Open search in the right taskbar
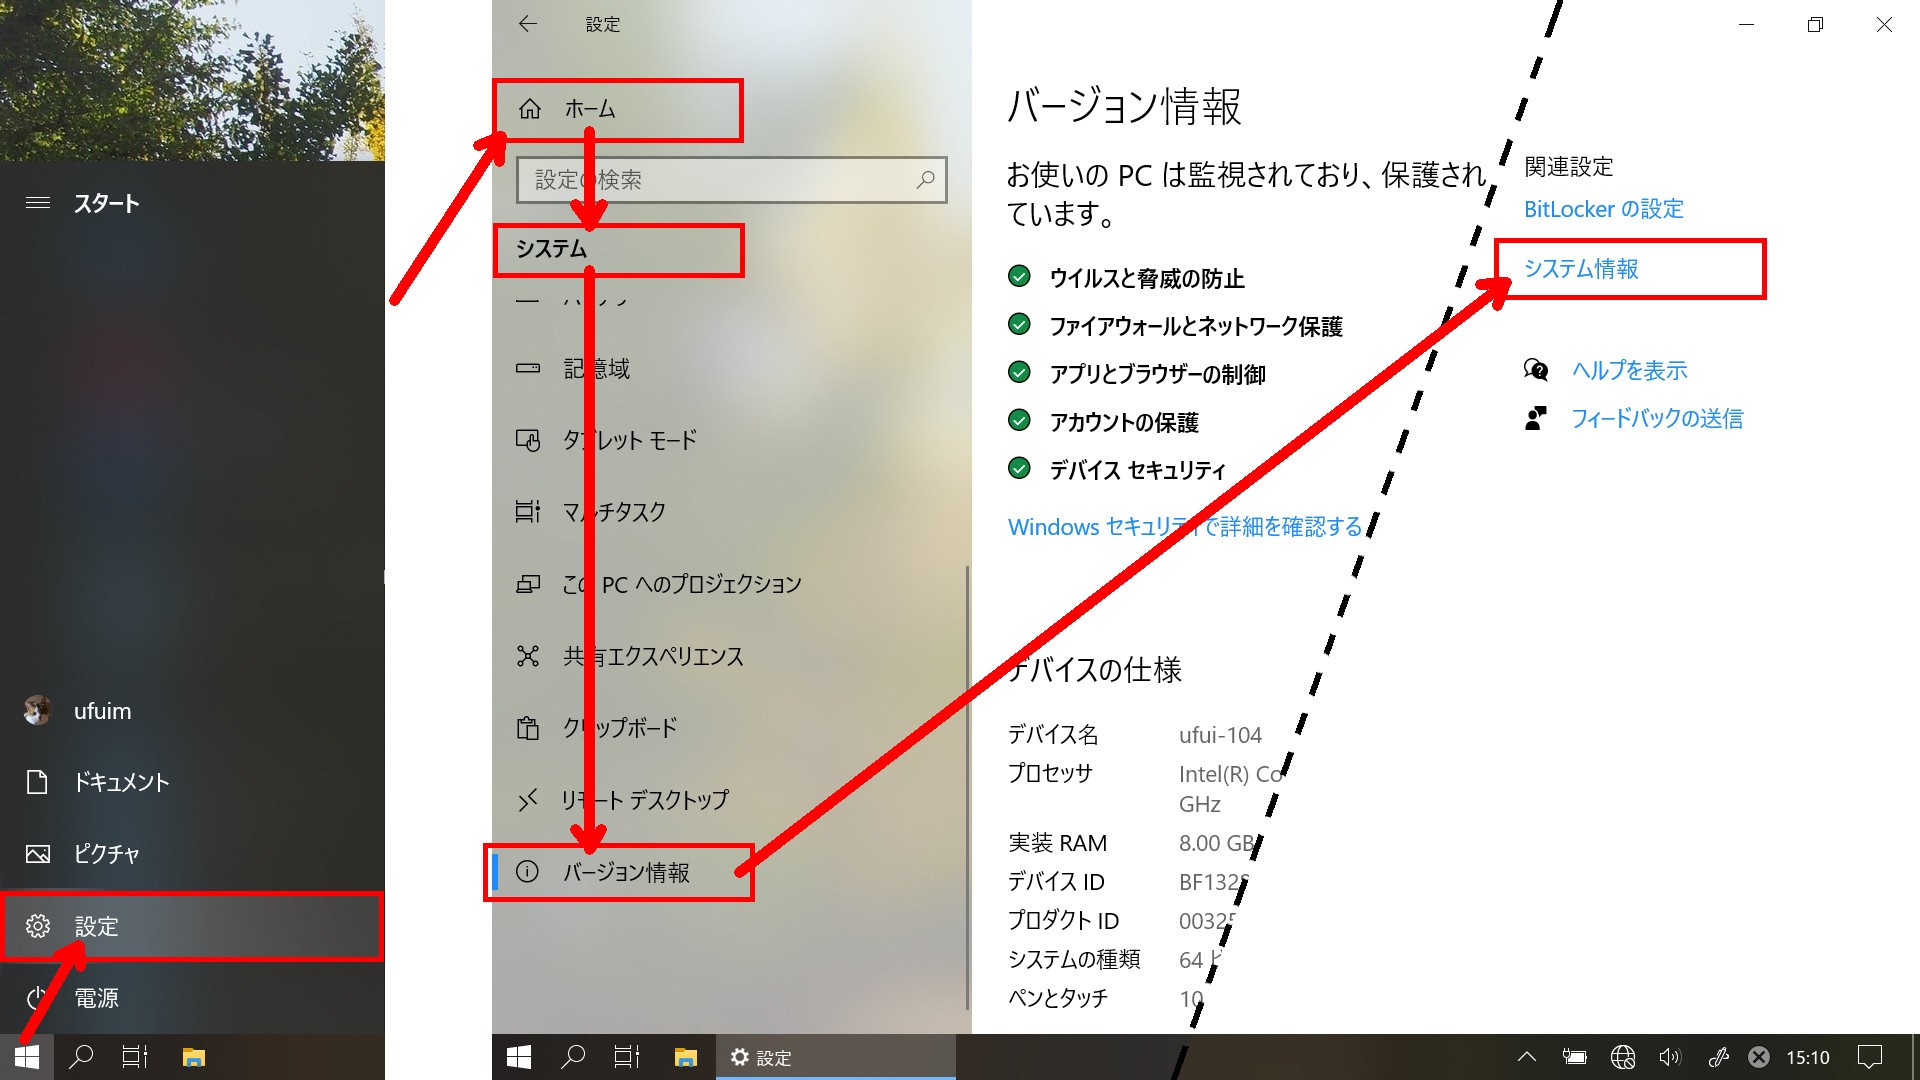1920x1080 pixels. coord(573,1057)
